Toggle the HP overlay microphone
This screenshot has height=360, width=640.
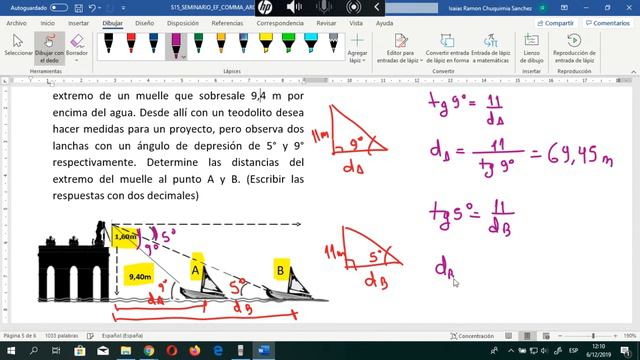pyautogui.click(x=324, y=7)
